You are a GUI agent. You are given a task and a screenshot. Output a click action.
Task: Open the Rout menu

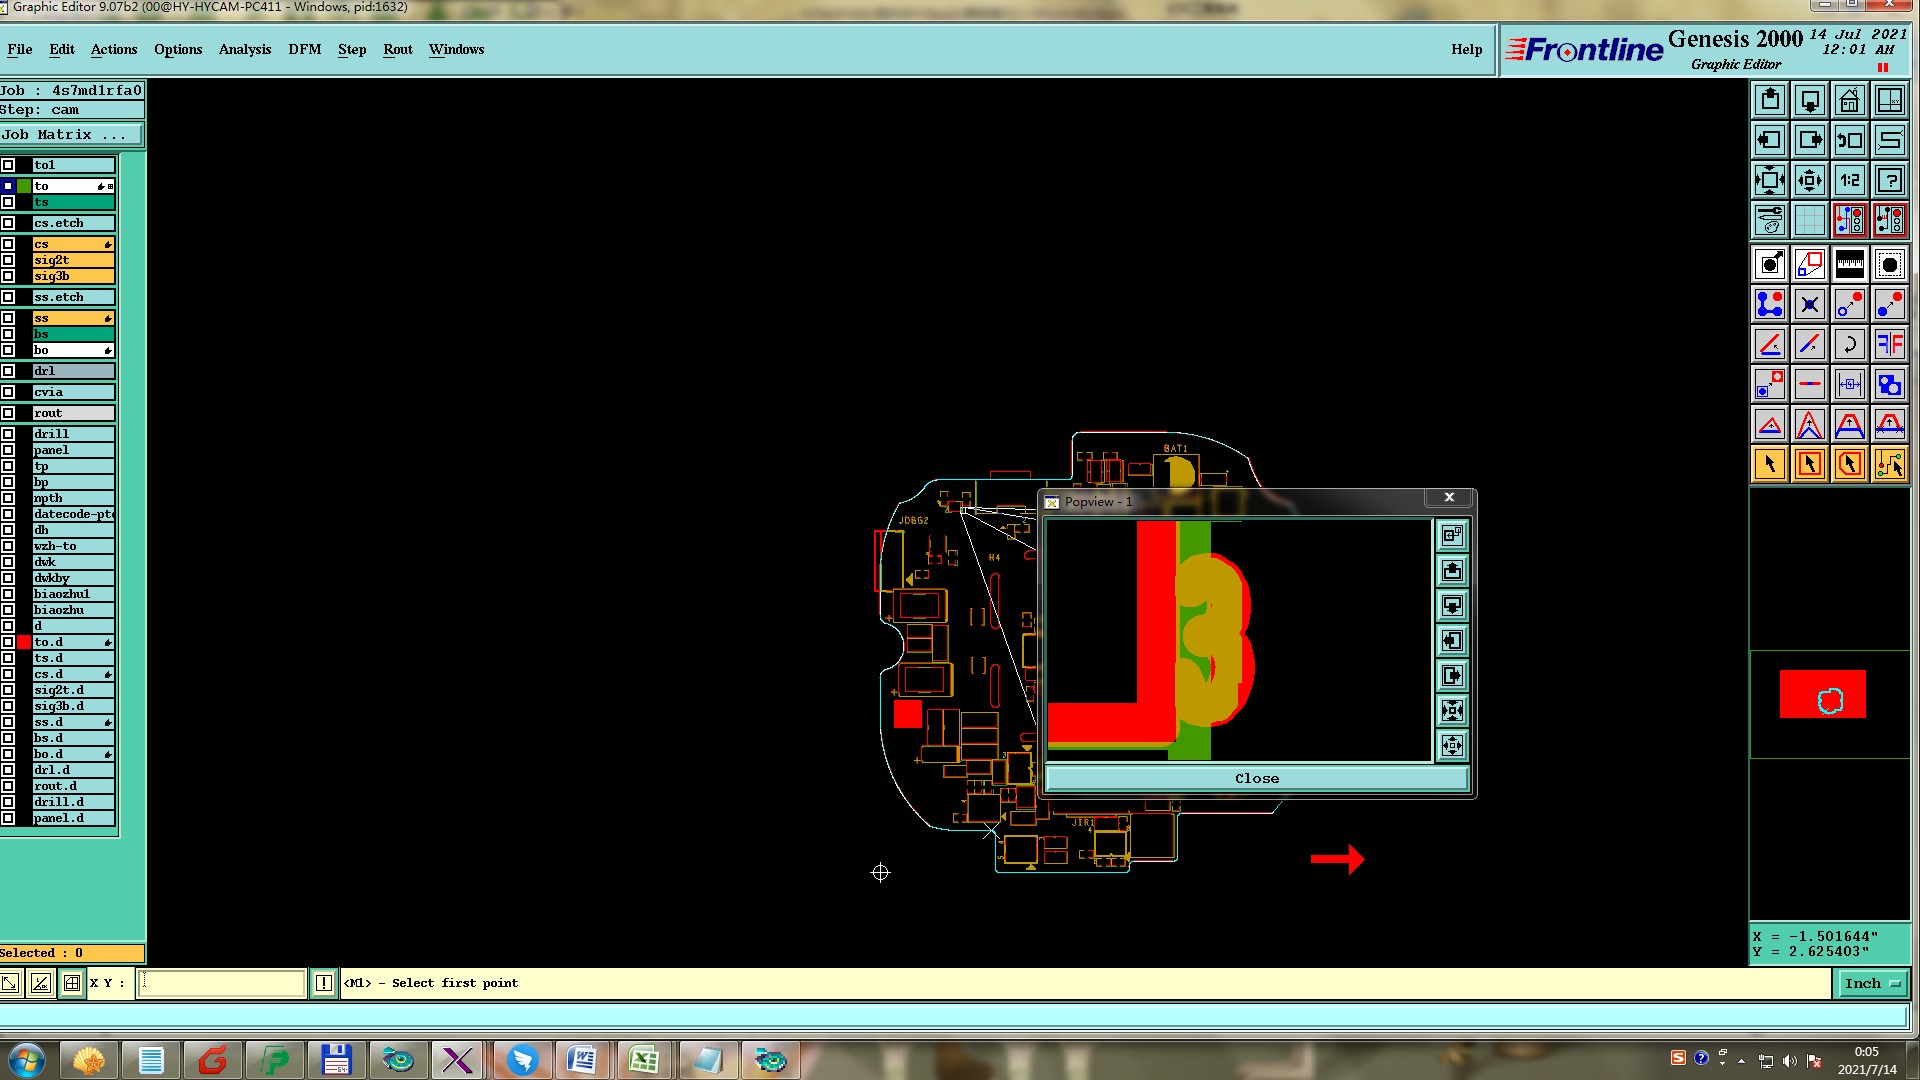coord(398,49)
